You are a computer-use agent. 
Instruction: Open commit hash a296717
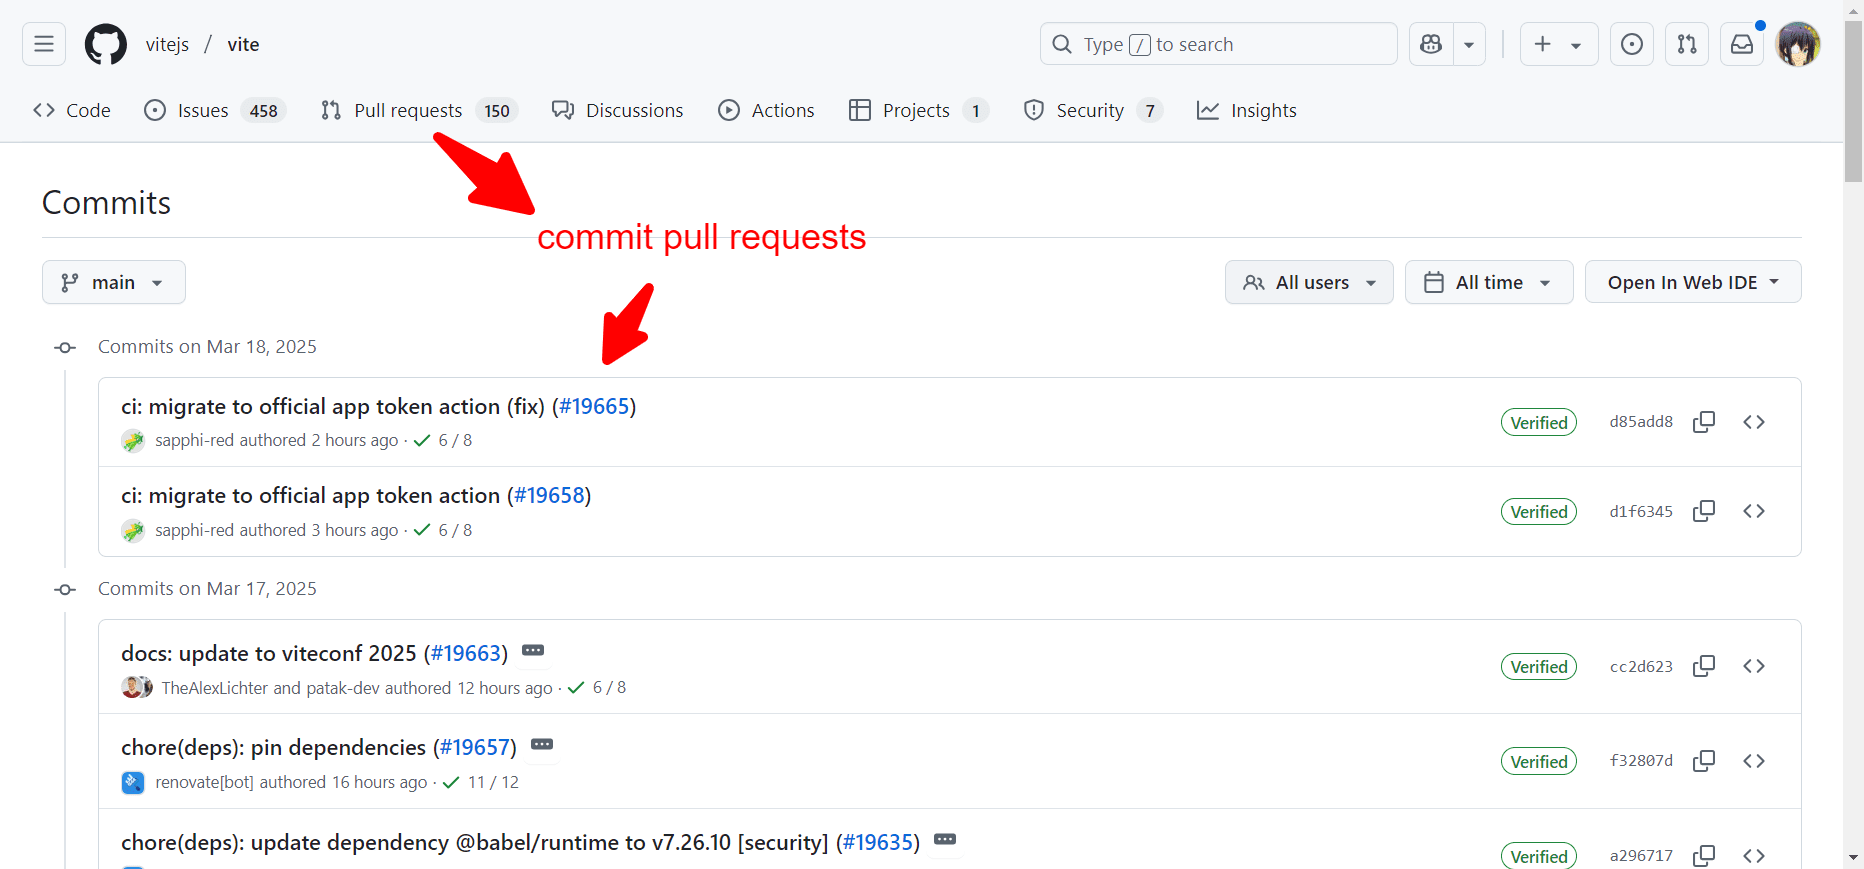pos(1641,855)
